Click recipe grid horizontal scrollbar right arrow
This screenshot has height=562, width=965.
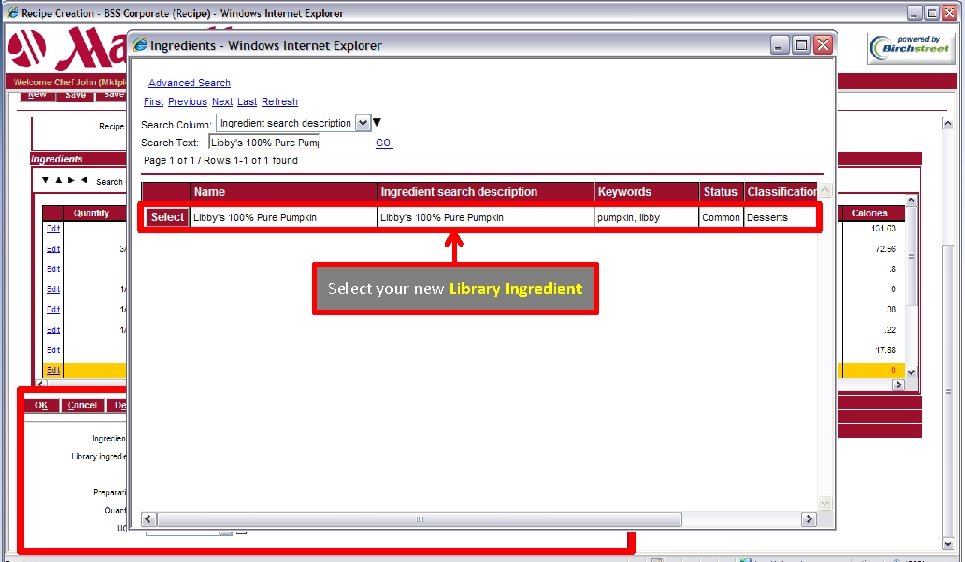point(899,385)
